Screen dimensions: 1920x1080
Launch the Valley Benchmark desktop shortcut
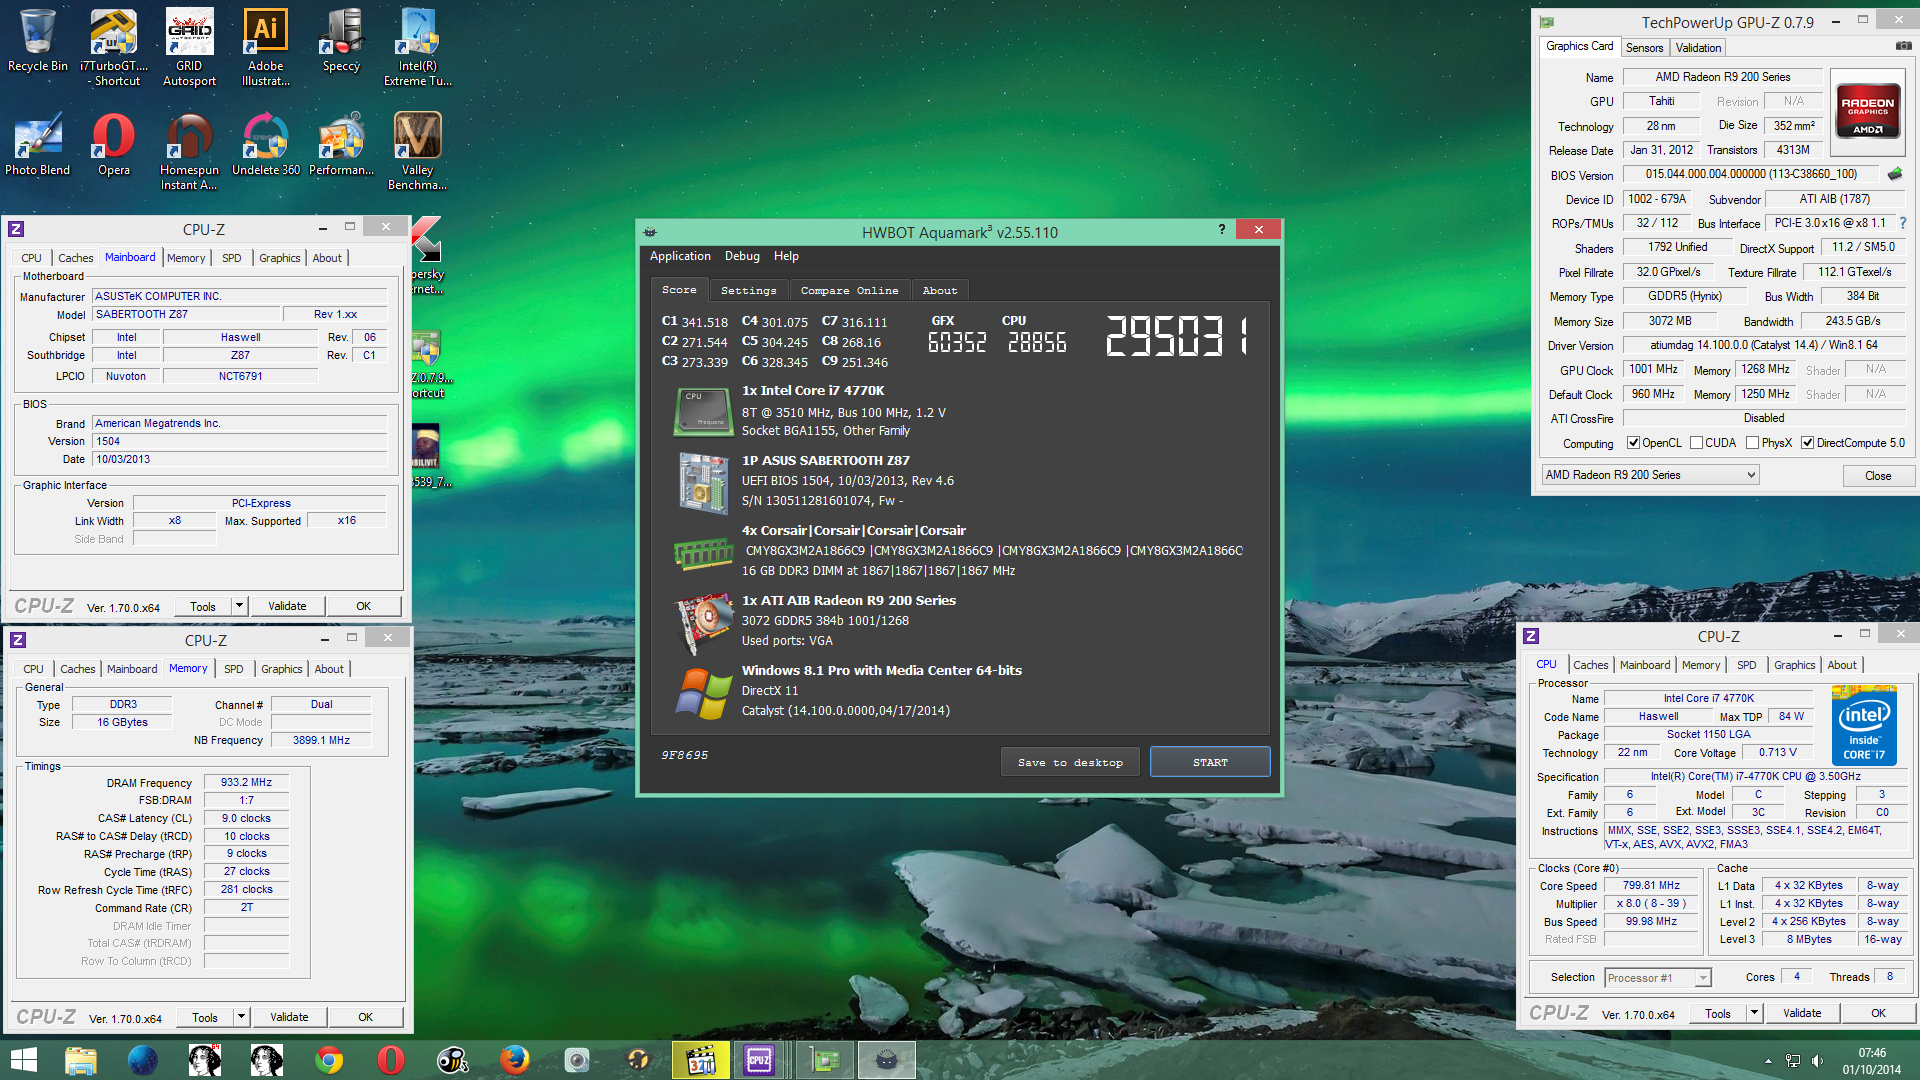pyautogui.click(x=417, y=151)
